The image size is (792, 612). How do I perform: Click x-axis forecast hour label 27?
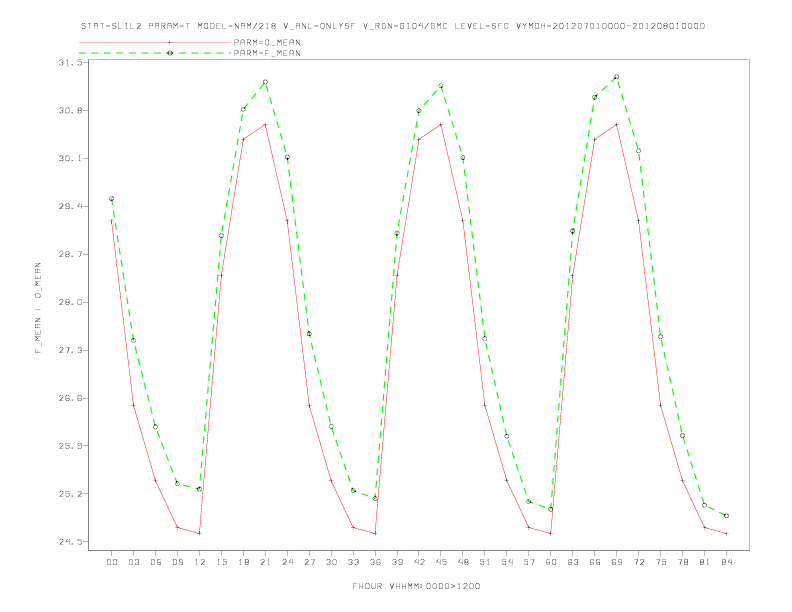tap(309, 562)
